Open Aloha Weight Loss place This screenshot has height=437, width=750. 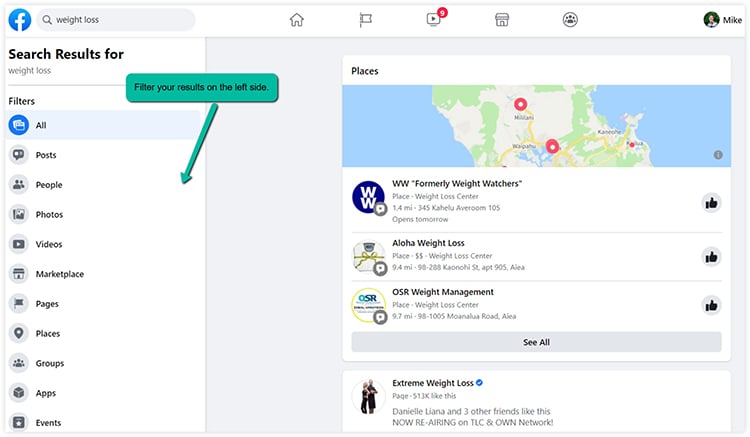tap(428, 243)
